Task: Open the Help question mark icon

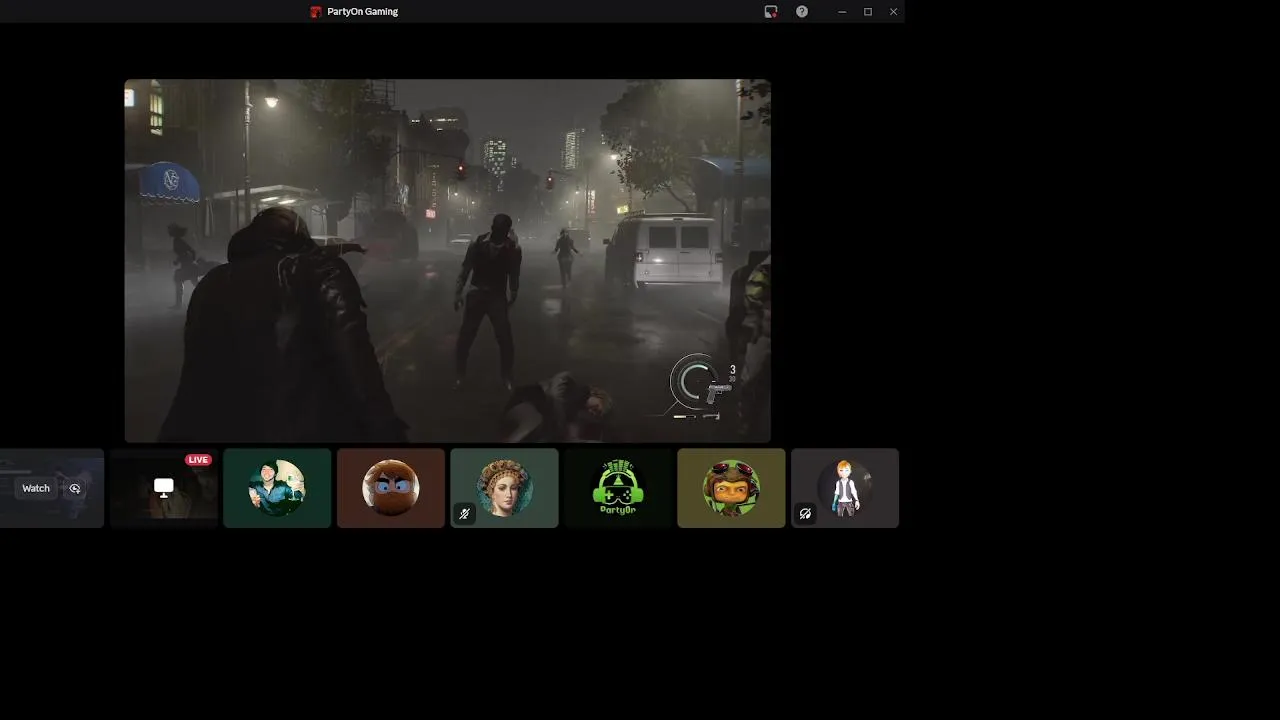Action: [802, 12]
